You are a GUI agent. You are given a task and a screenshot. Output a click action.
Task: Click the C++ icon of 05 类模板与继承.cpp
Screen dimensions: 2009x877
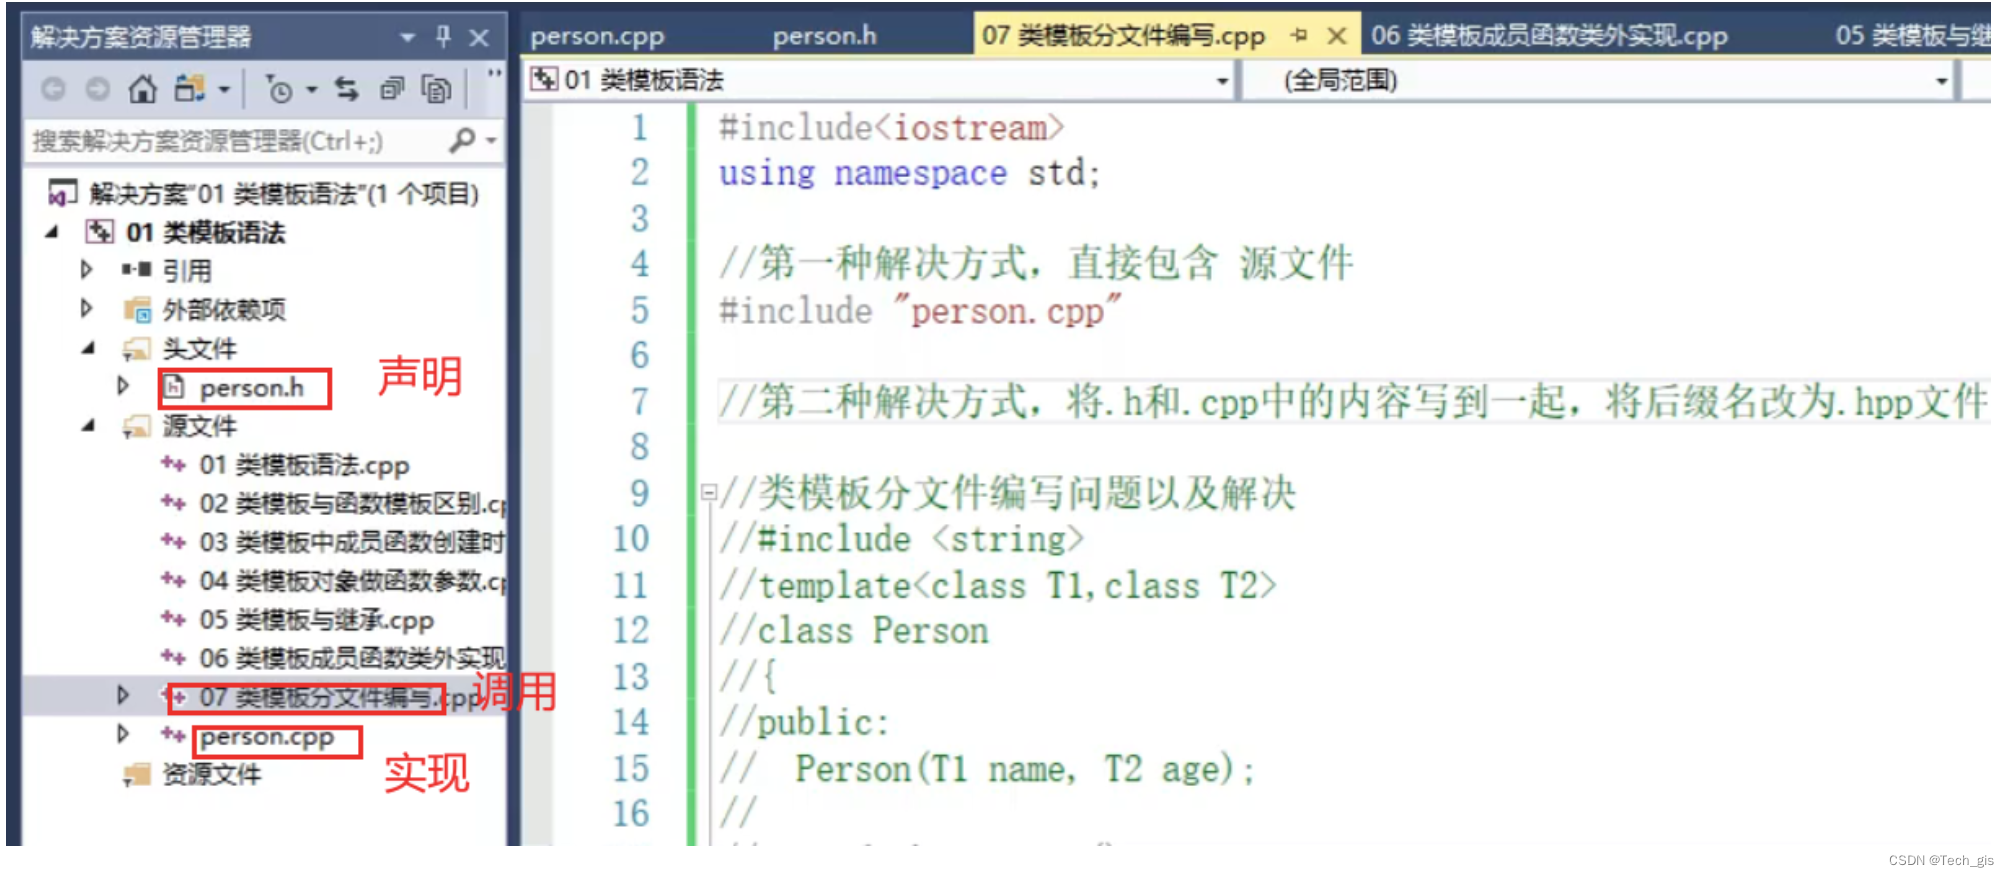[x=173, y=619]
